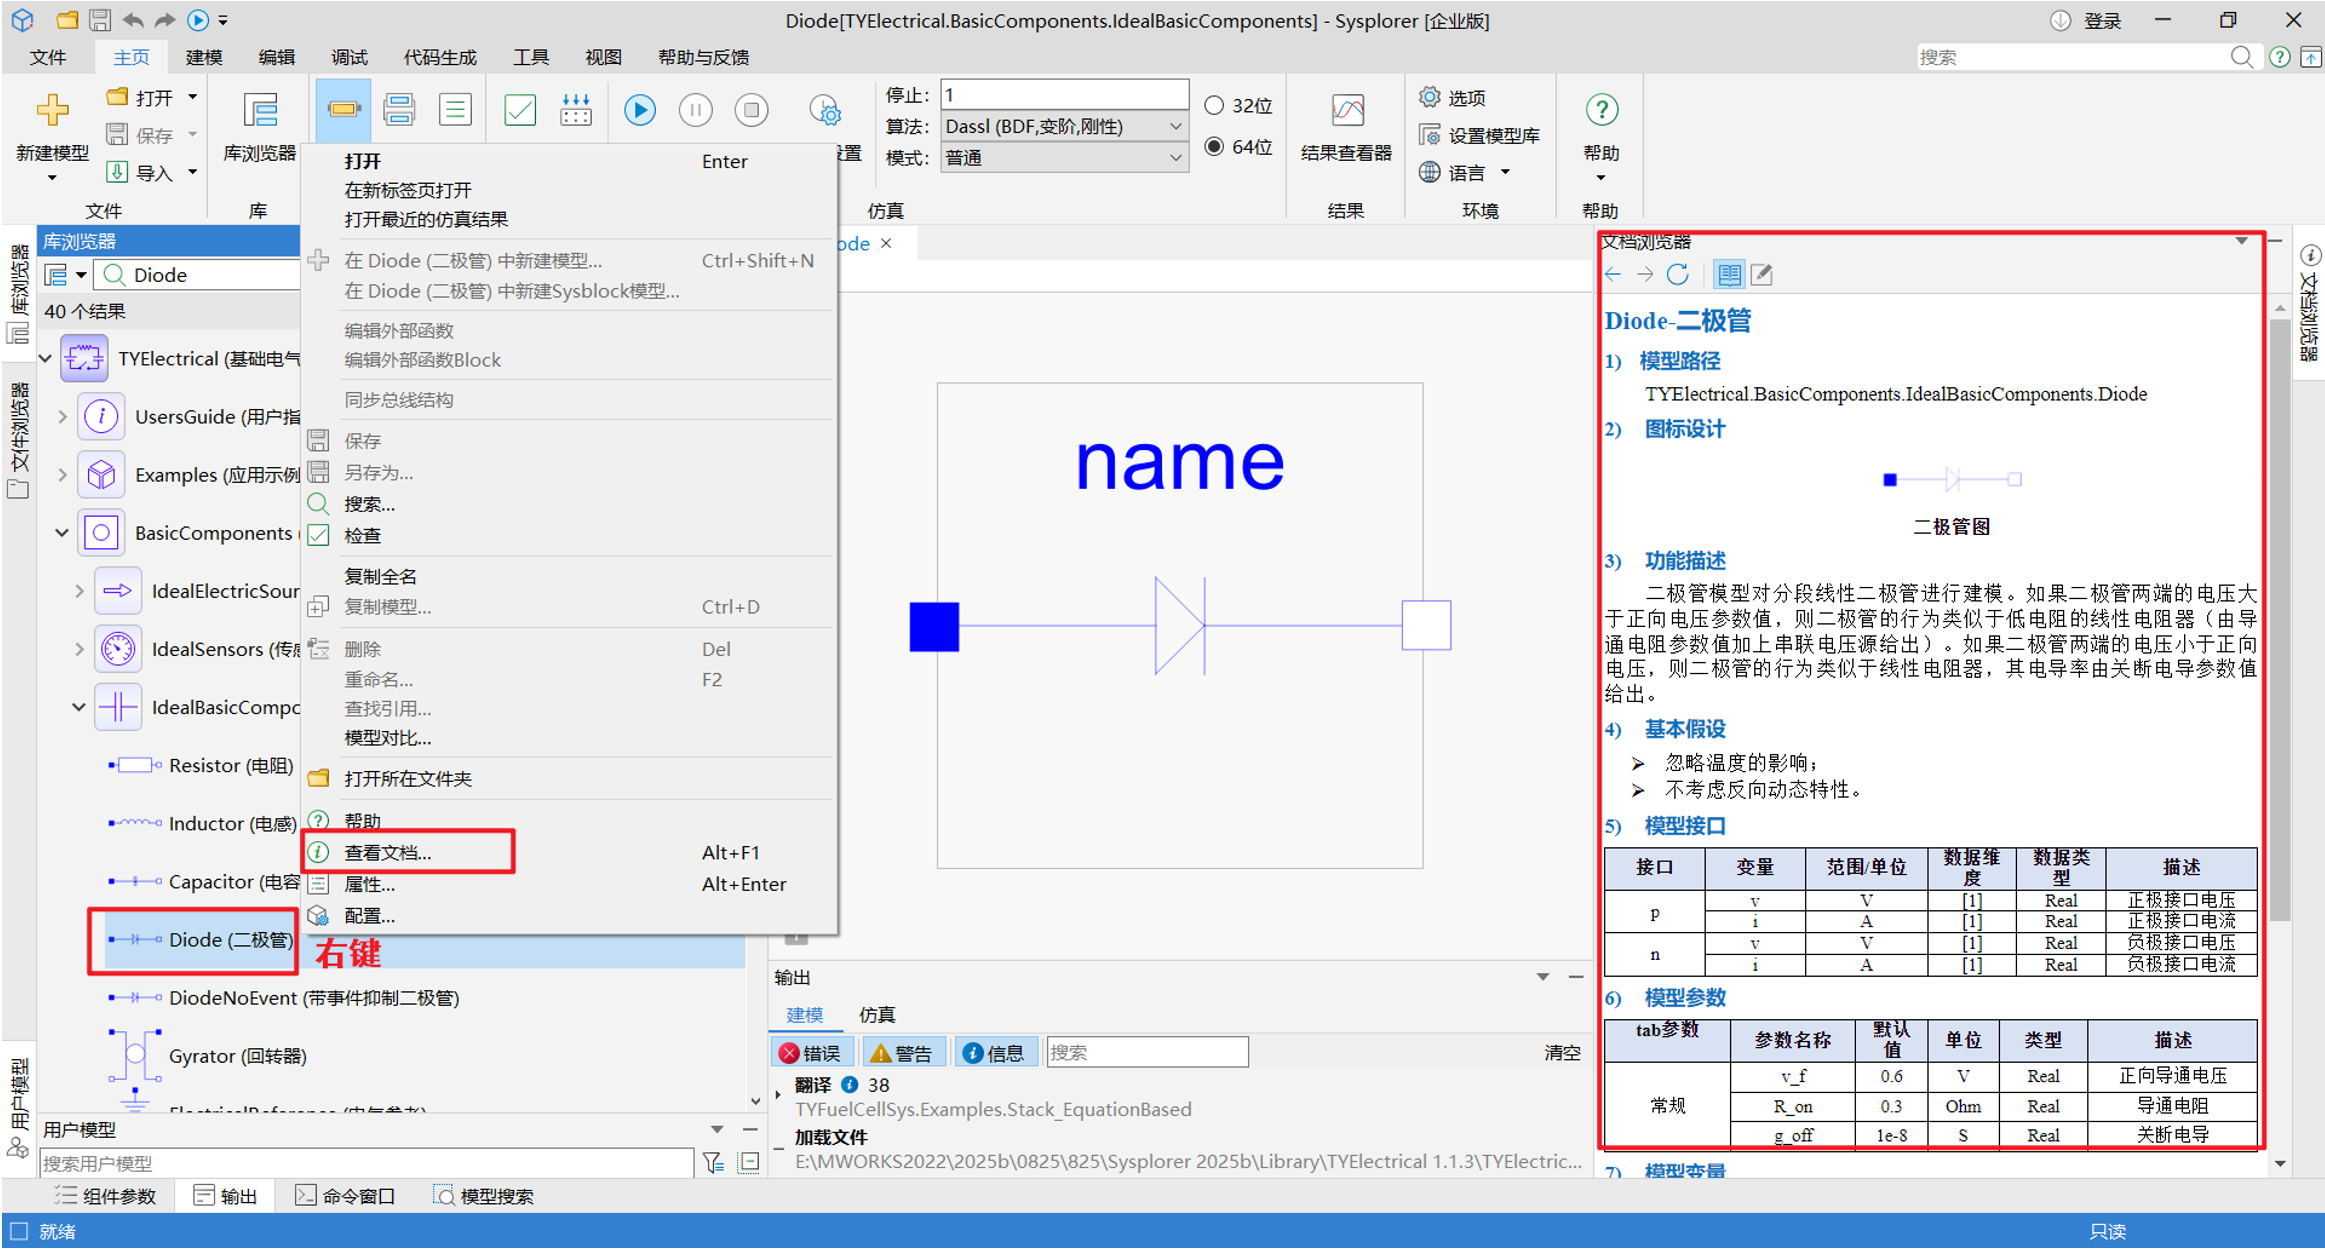
Task: Switch to the 建模 ribbon tab
Action: pyautogui.click(x=204, y=57)
